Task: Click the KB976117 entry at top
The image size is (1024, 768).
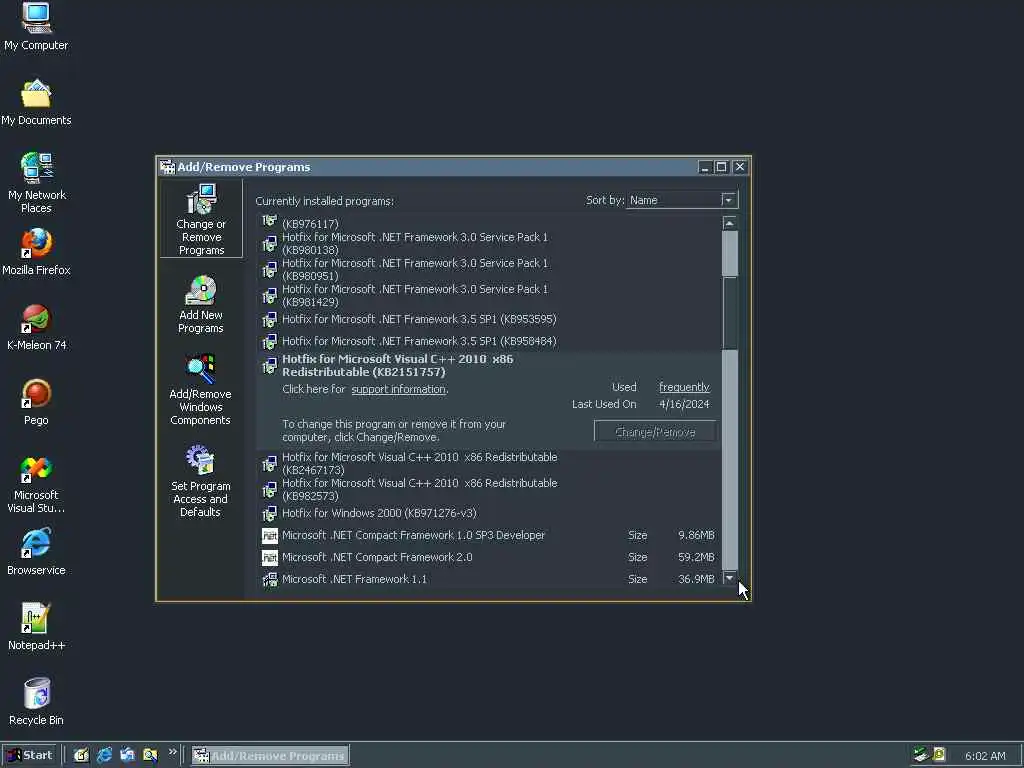Action: 487,223
